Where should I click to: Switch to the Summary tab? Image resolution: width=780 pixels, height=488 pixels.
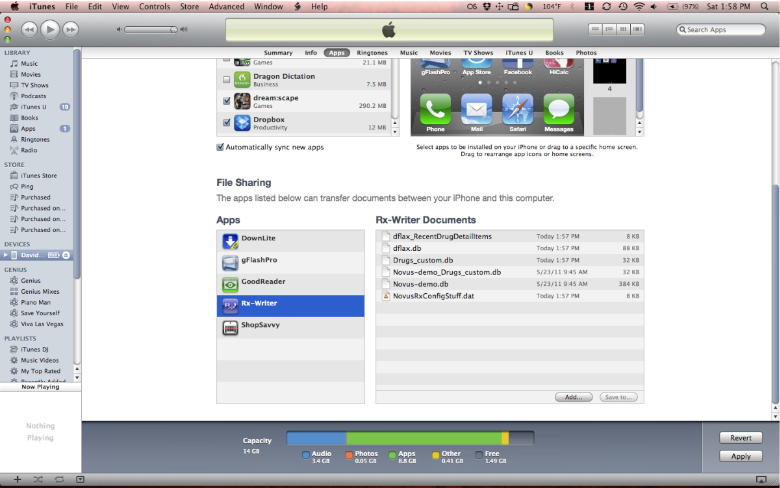(278, 52)
